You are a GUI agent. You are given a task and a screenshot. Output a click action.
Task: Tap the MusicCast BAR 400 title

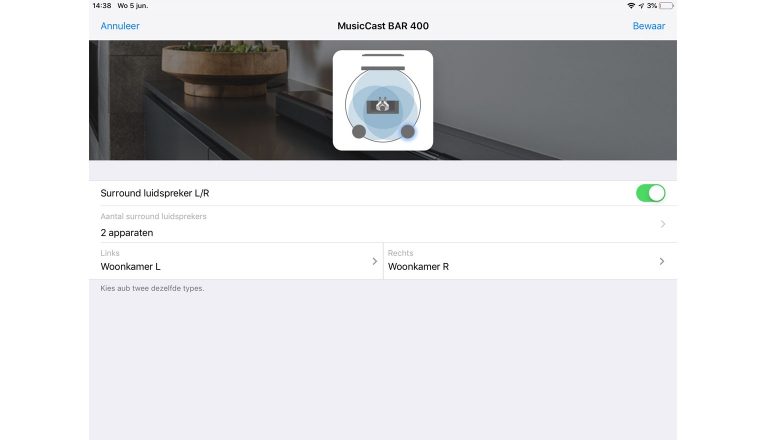pyautogui.click(x=383, y=26)
